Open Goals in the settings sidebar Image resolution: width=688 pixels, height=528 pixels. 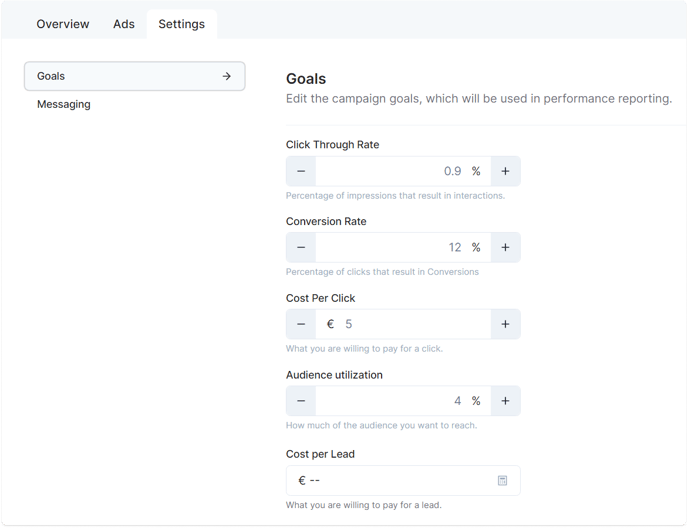[135, 76]
